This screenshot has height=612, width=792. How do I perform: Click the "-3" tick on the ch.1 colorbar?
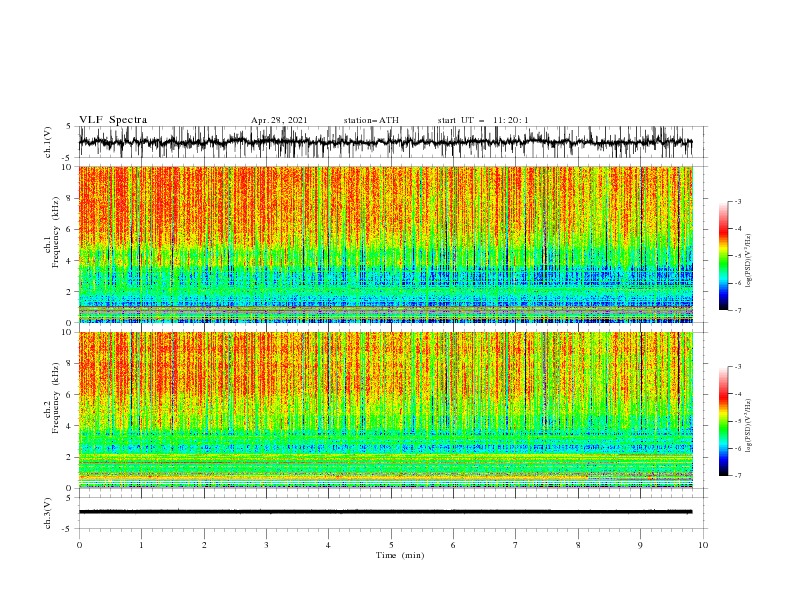[x=738, y=201]
